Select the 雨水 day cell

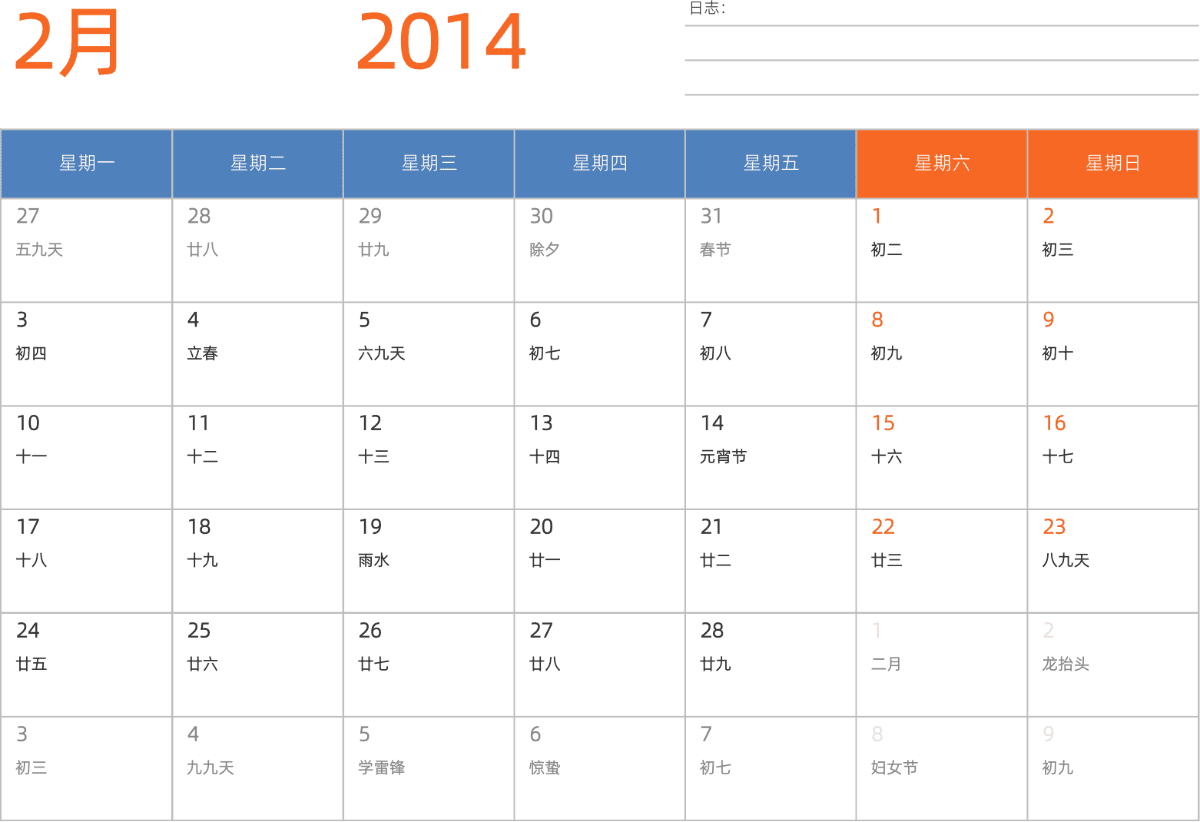[x=429, y=561]
